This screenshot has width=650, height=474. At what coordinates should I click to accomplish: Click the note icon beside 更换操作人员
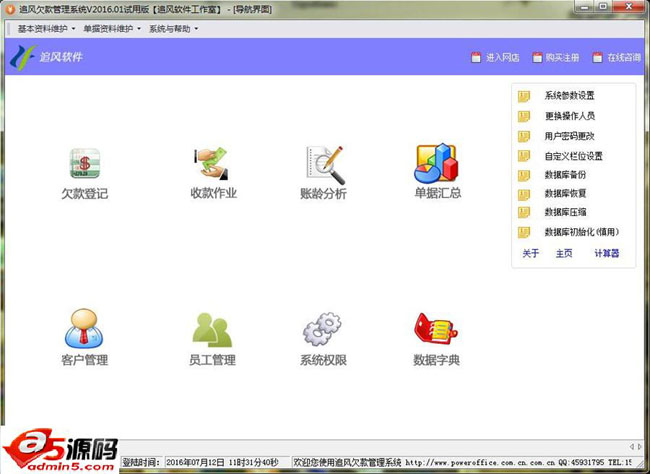pos(524,116)
